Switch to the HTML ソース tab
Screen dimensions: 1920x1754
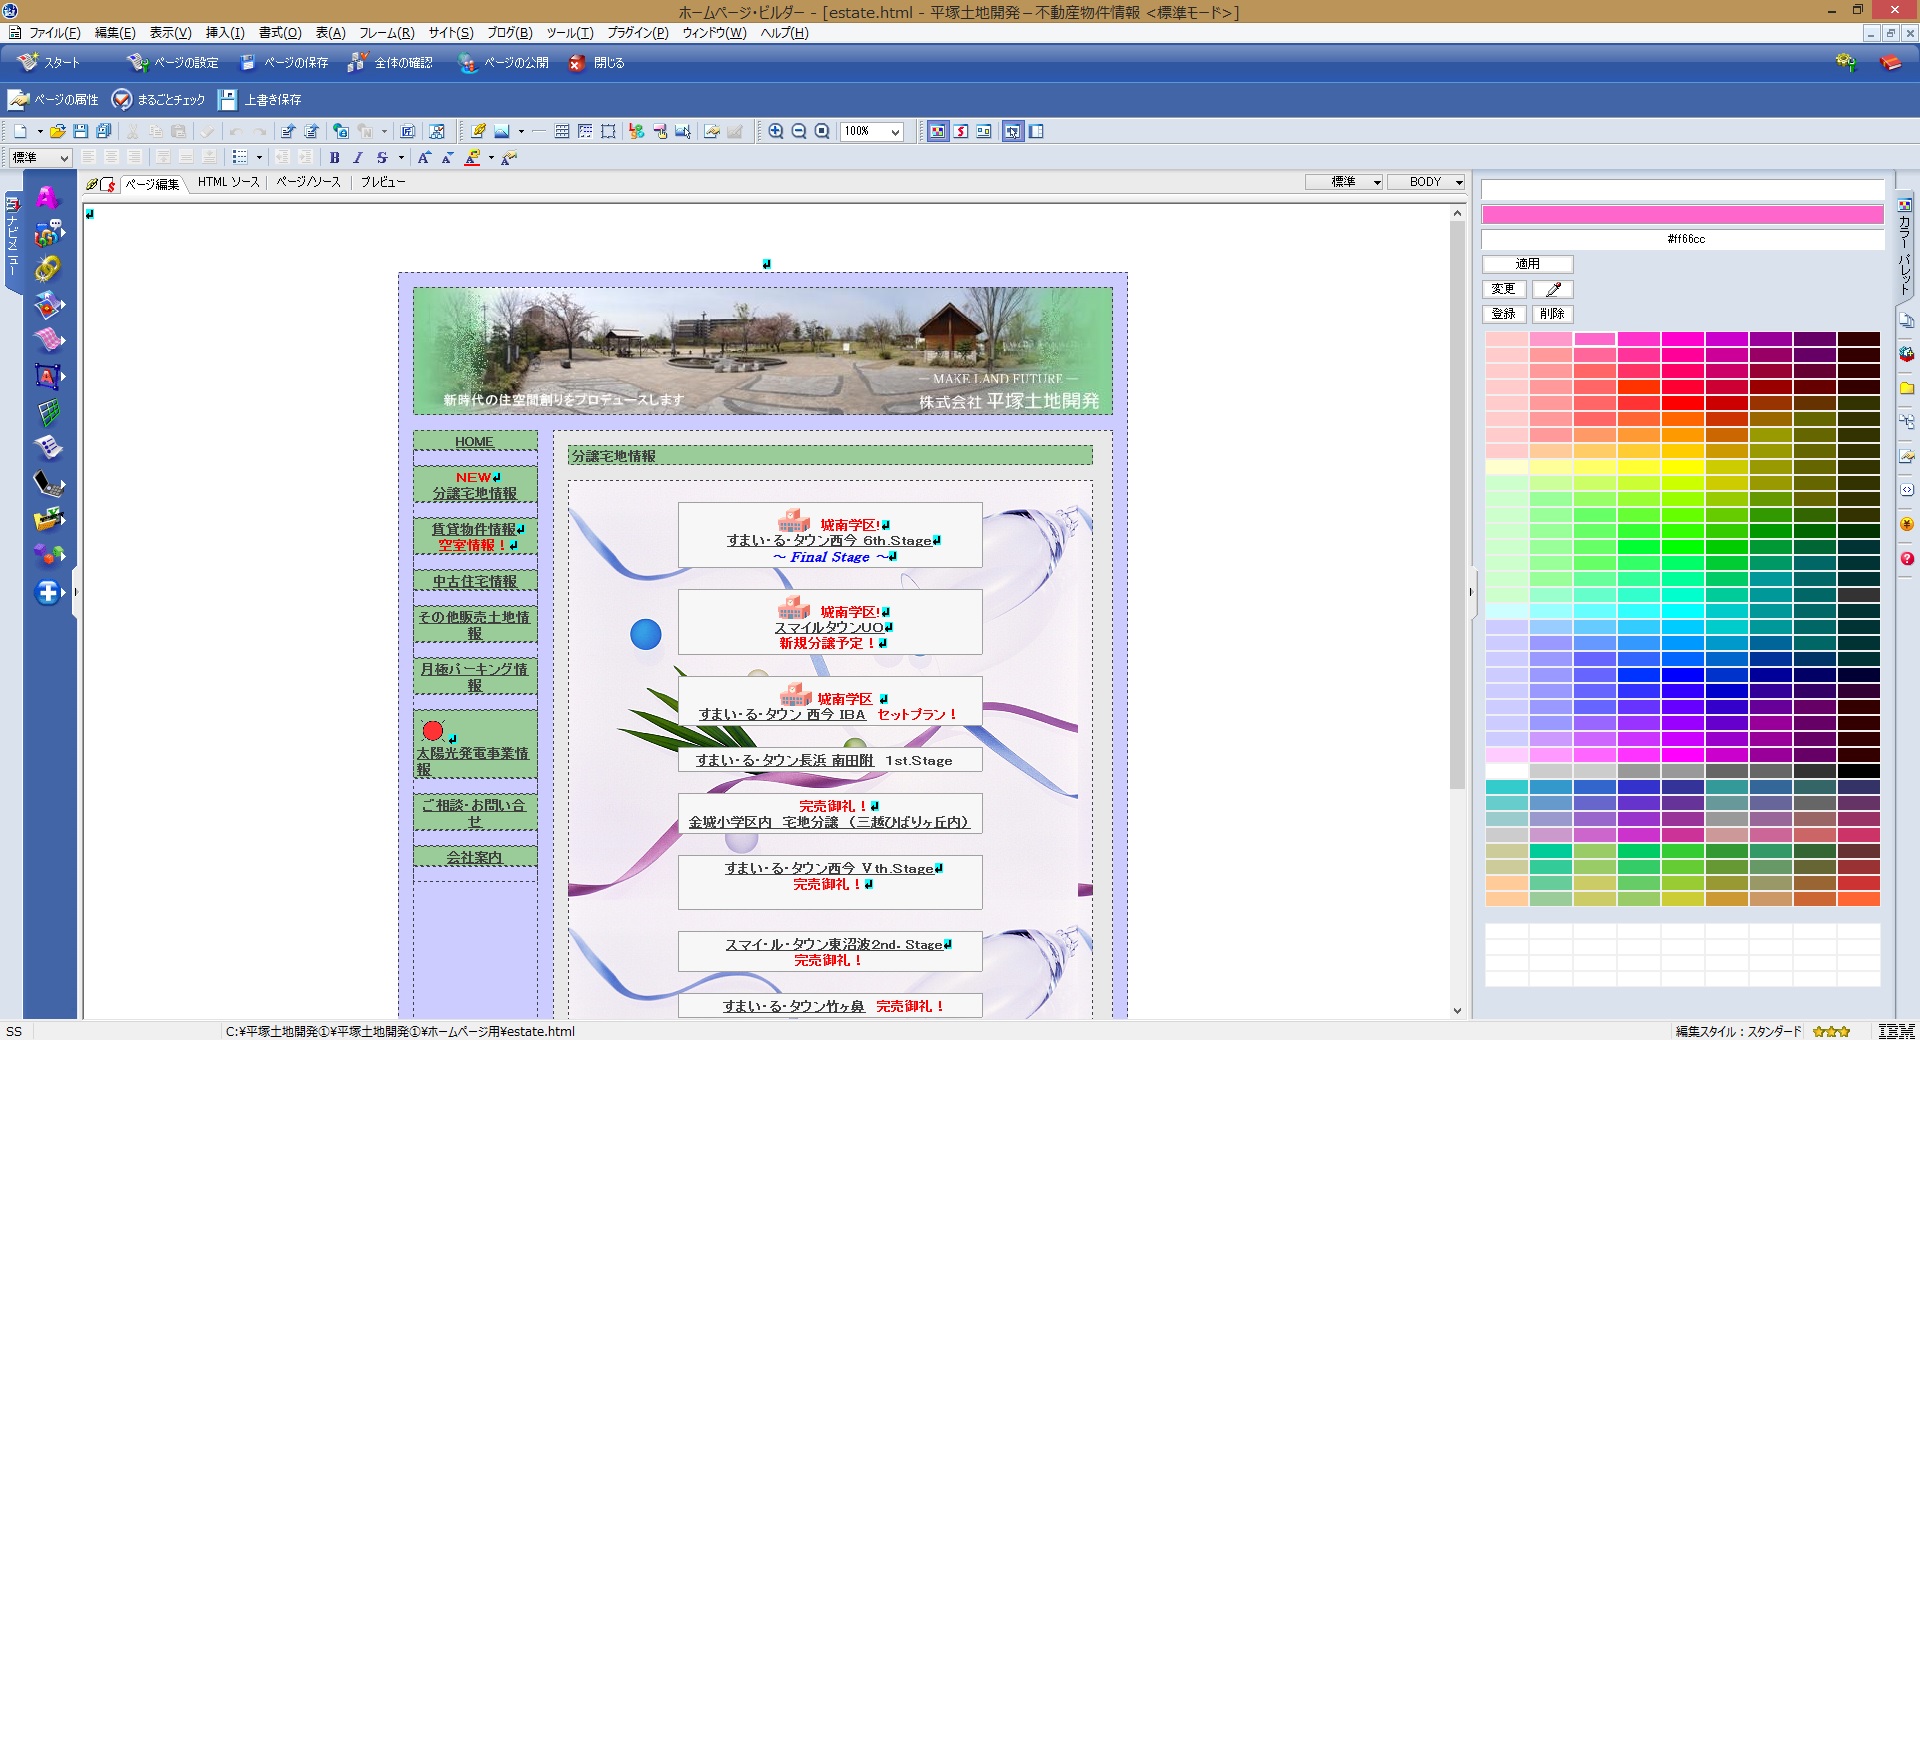[x=228, y=182]
